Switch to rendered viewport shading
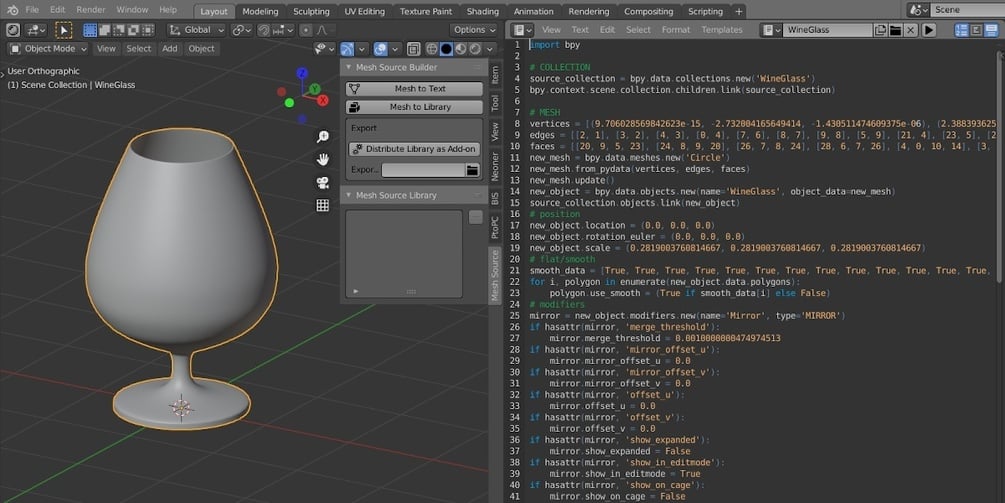This screenshot has height=503, width=1005. 475,49
